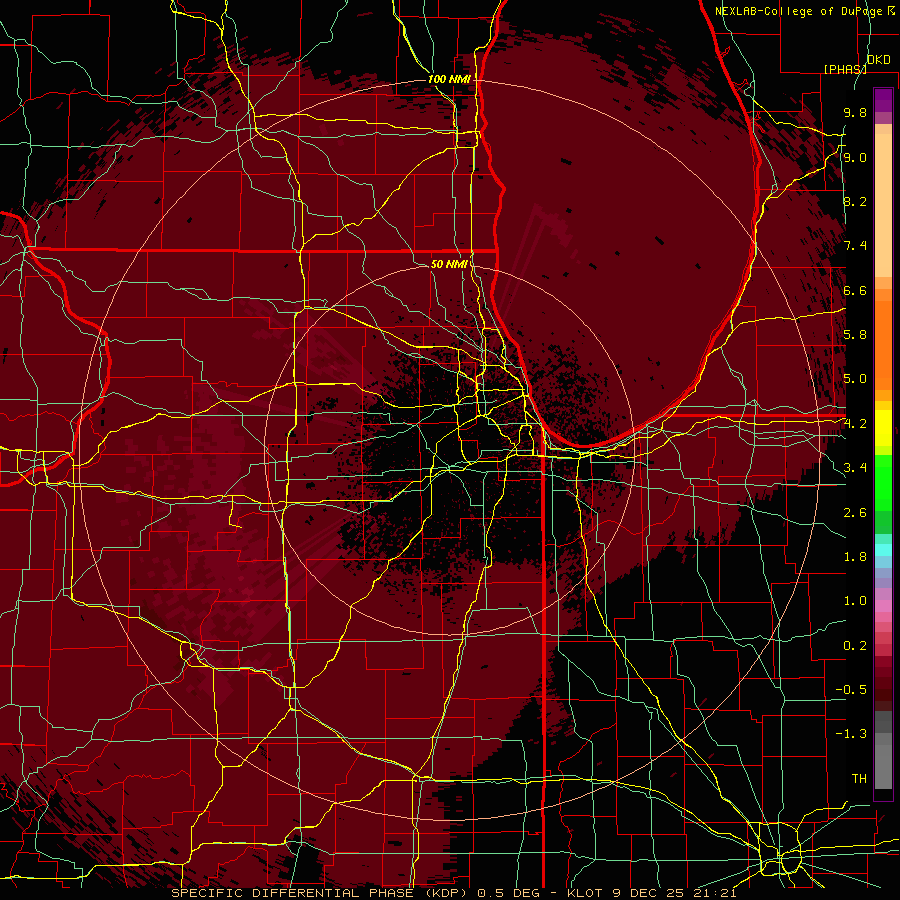Click the -1.3 scale value
This screenshot has height=900, width=900.
click(x=851, y=734)
